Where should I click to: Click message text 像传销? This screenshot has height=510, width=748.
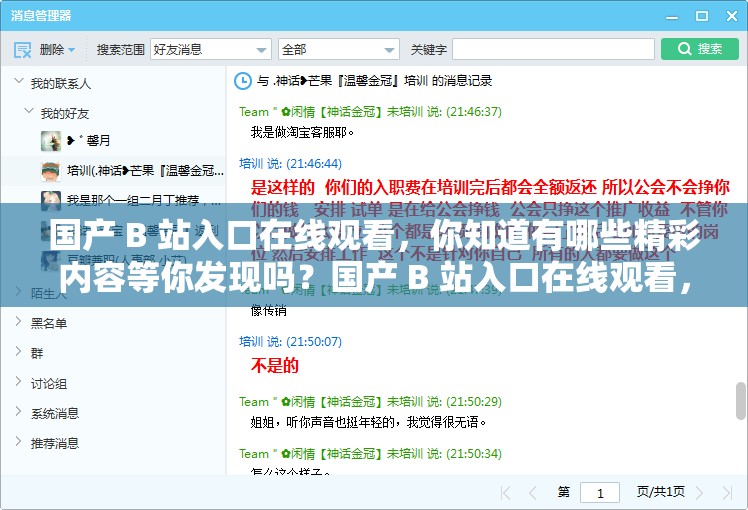[269, 311]
